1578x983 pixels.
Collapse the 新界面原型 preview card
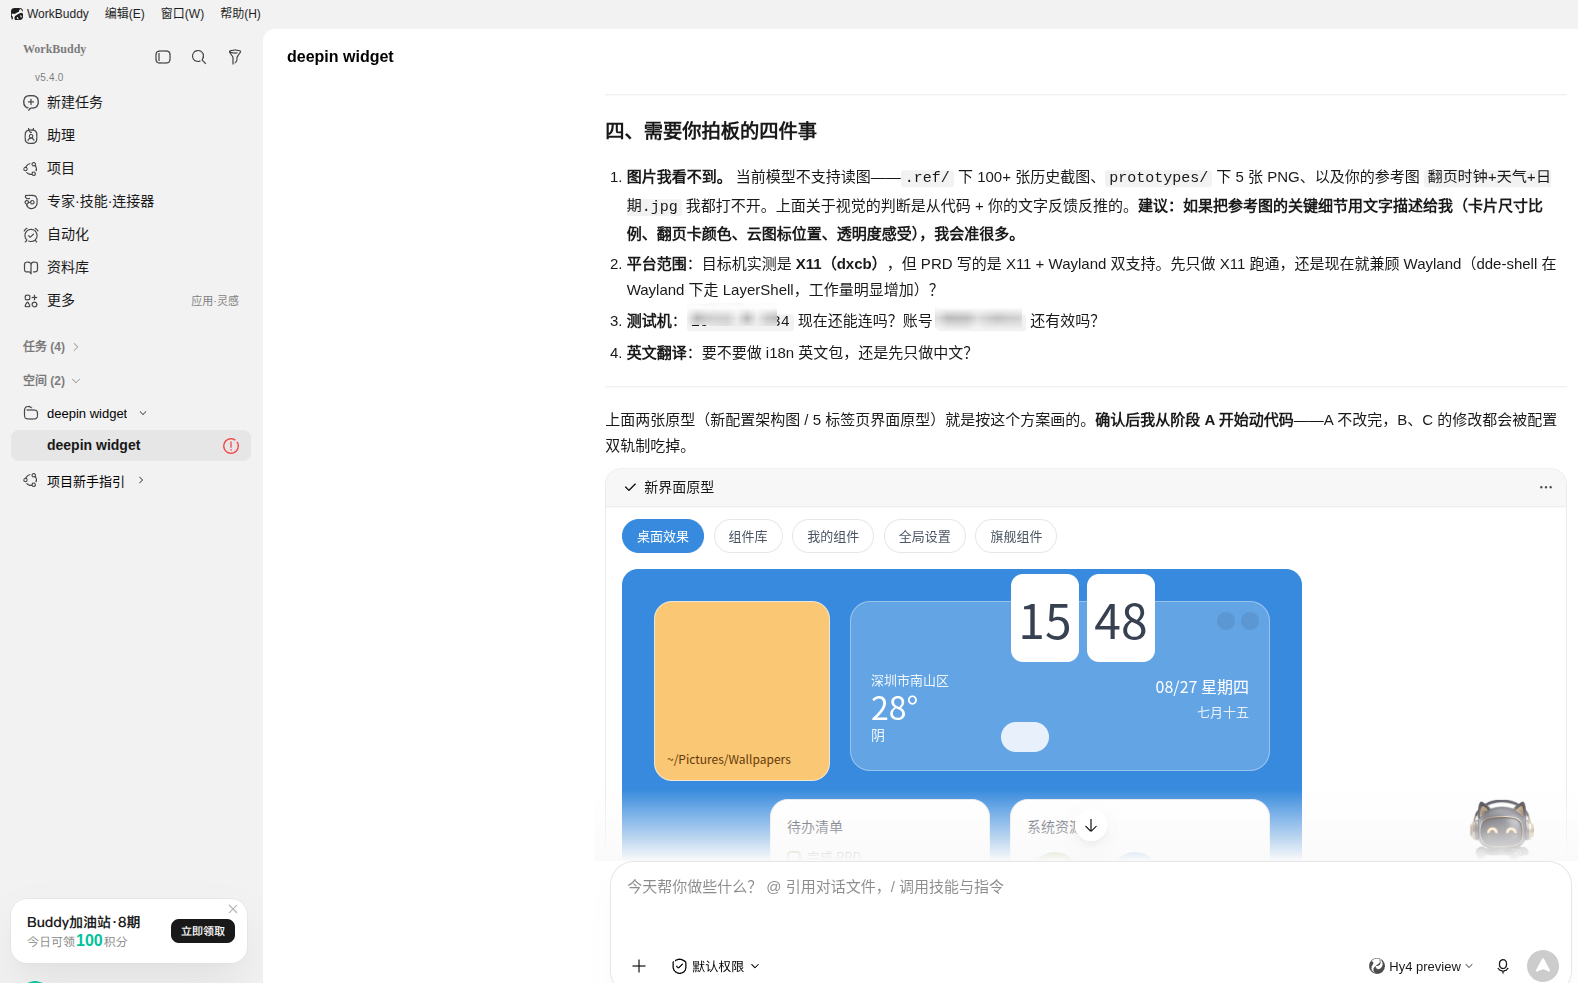pos(630,487)
